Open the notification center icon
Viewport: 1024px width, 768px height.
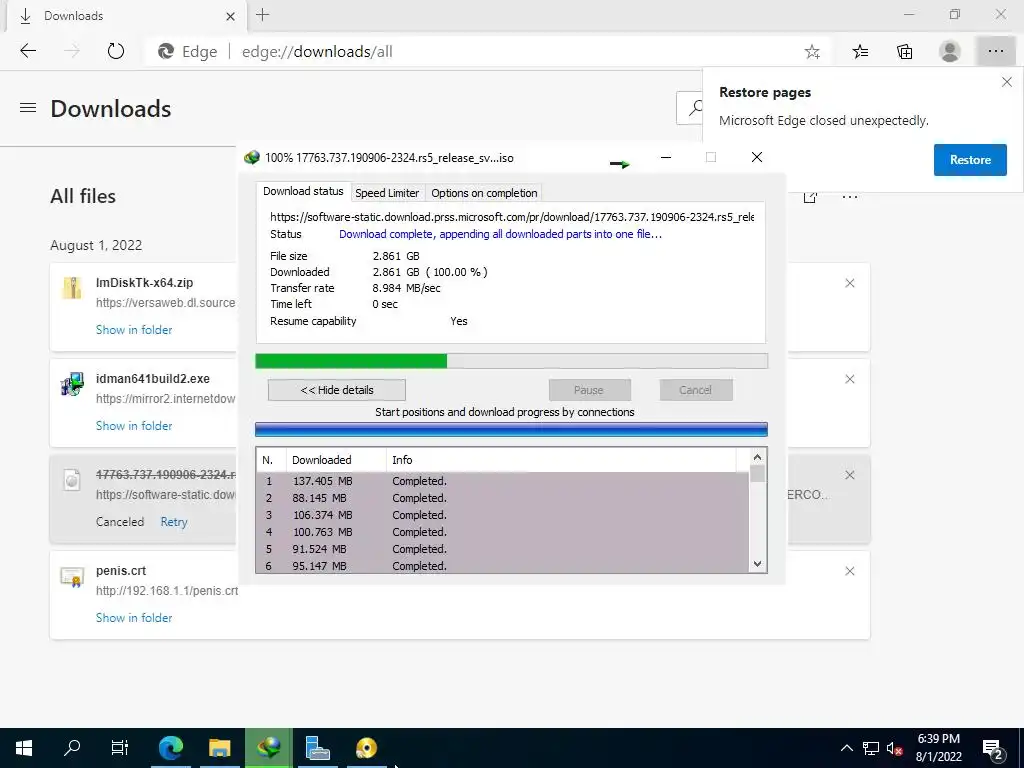point(993,749)
